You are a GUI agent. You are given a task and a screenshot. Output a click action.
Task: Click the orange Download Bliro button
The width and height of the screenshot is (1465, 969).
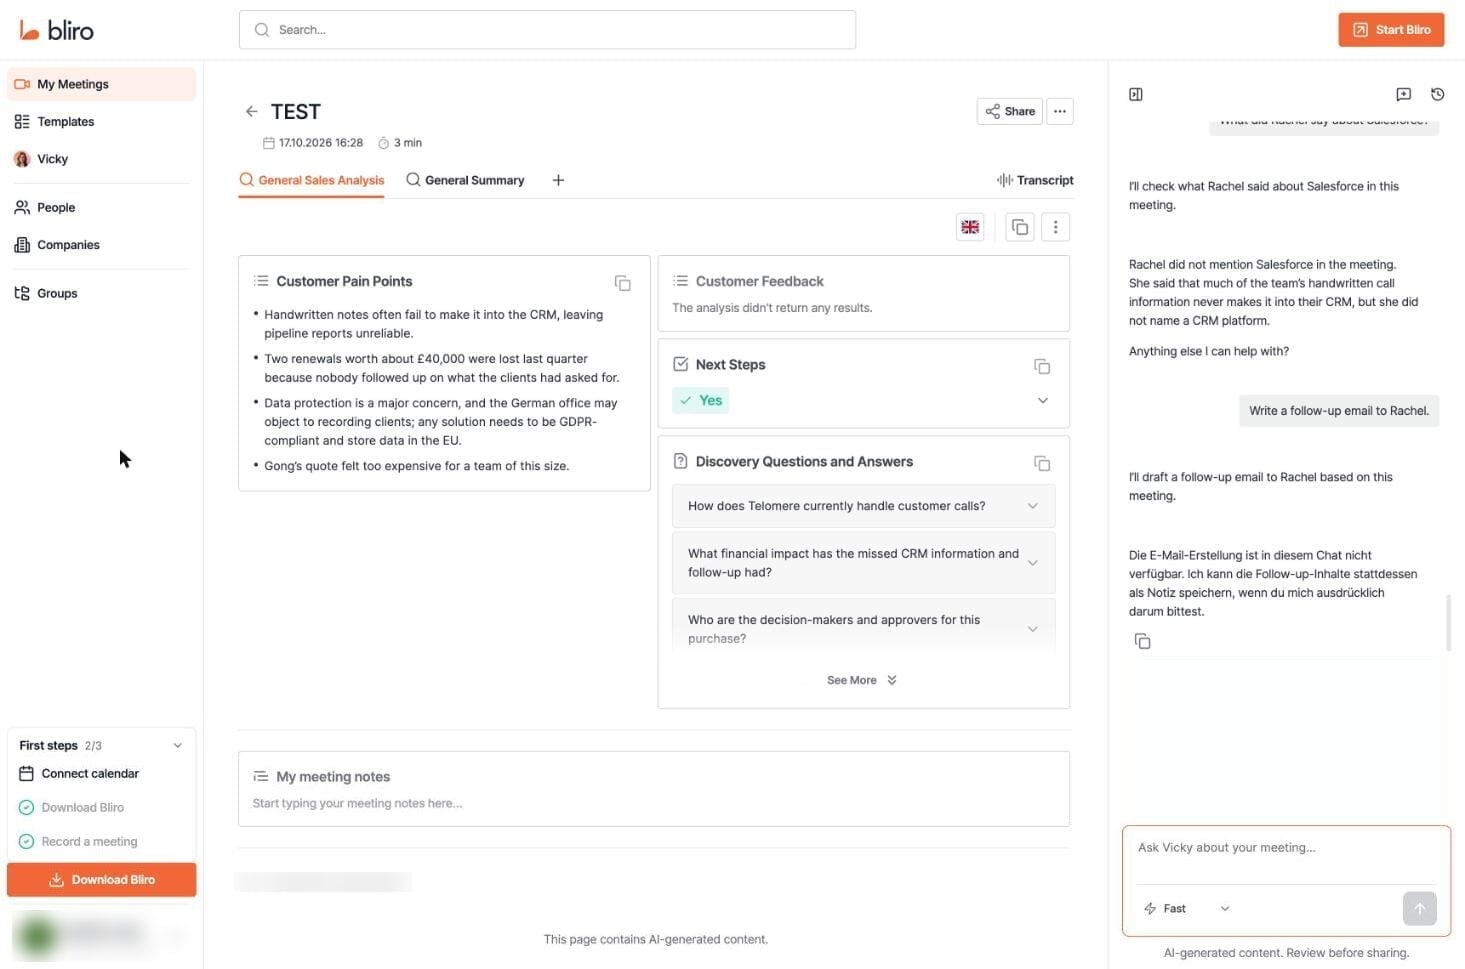pyautogui.click(x=101, y=880)
